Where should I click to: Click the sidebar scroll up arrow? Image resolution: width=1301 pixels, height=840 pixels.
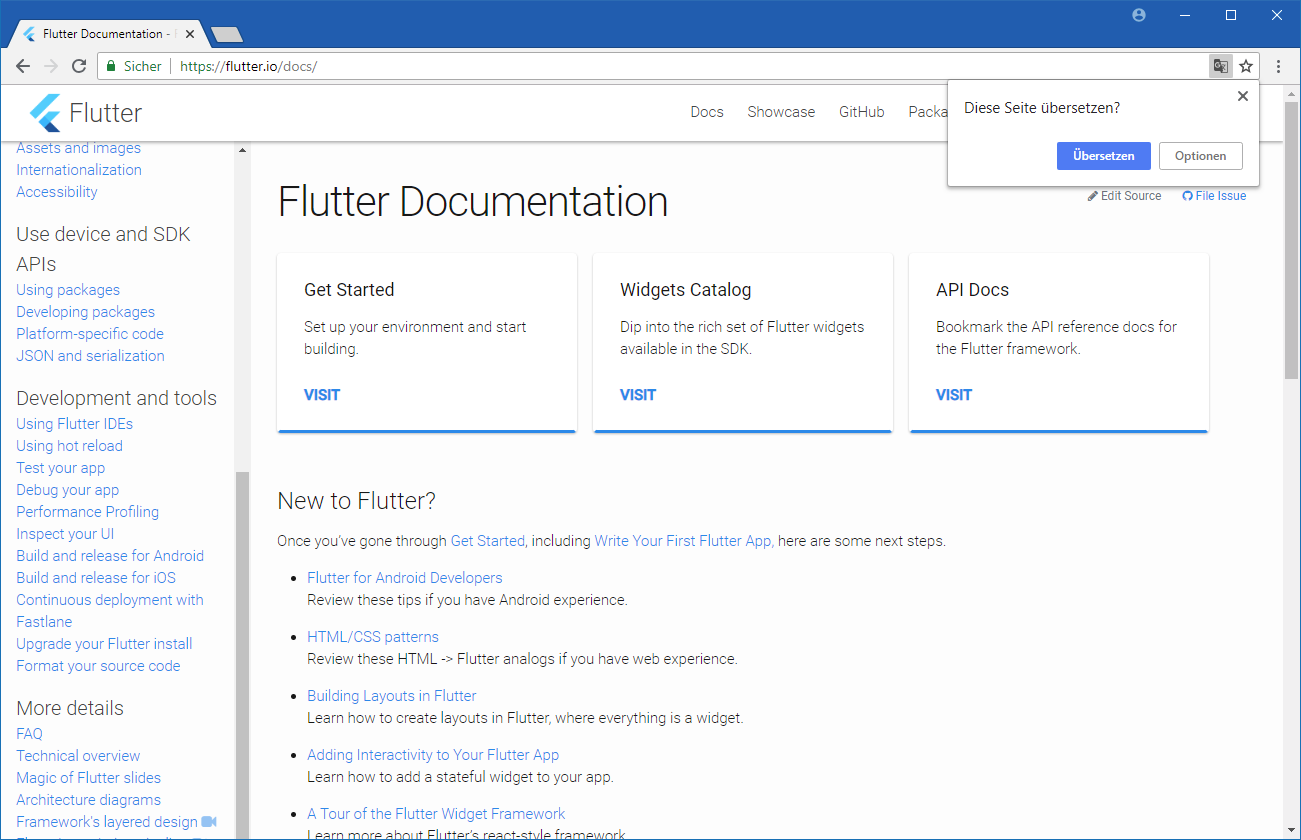(242, 150)
